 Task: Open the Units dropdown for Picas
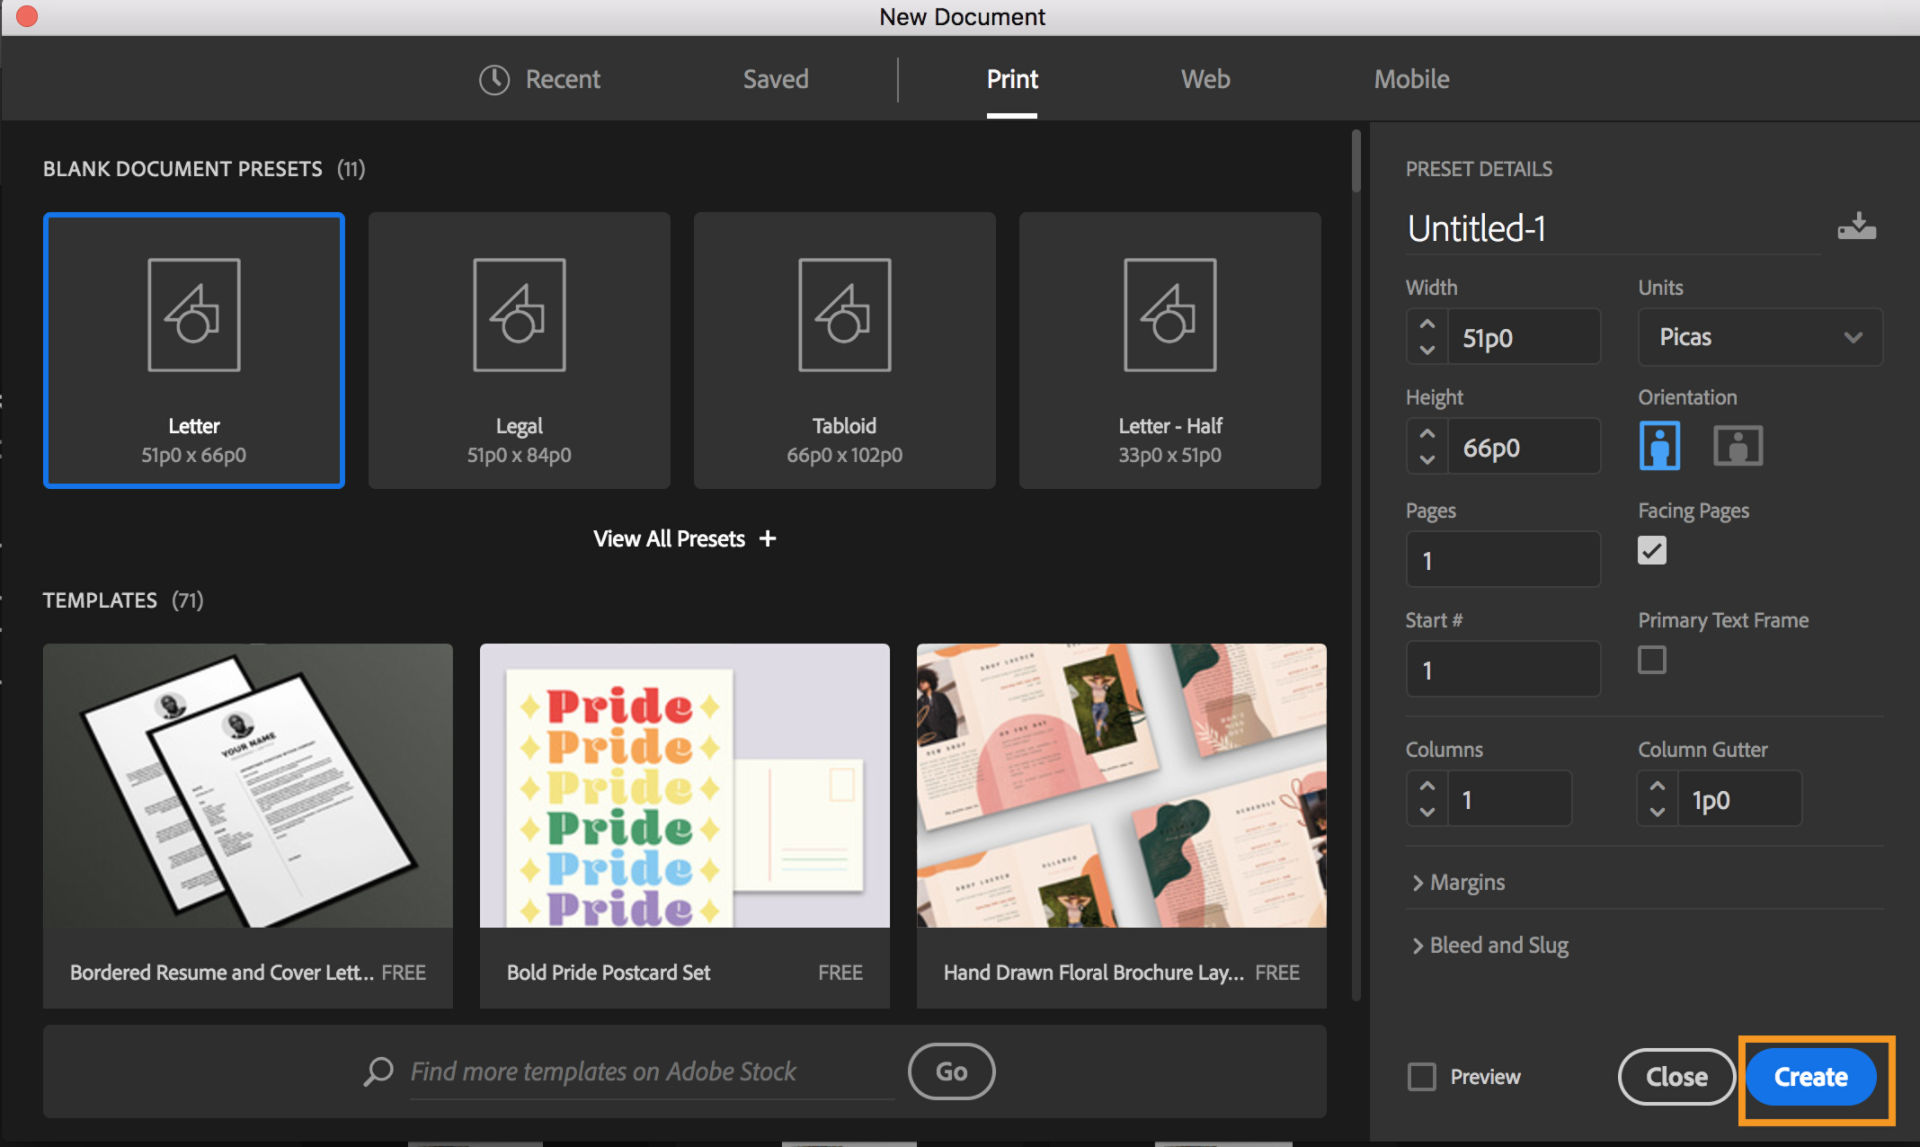pos(1755,336)
